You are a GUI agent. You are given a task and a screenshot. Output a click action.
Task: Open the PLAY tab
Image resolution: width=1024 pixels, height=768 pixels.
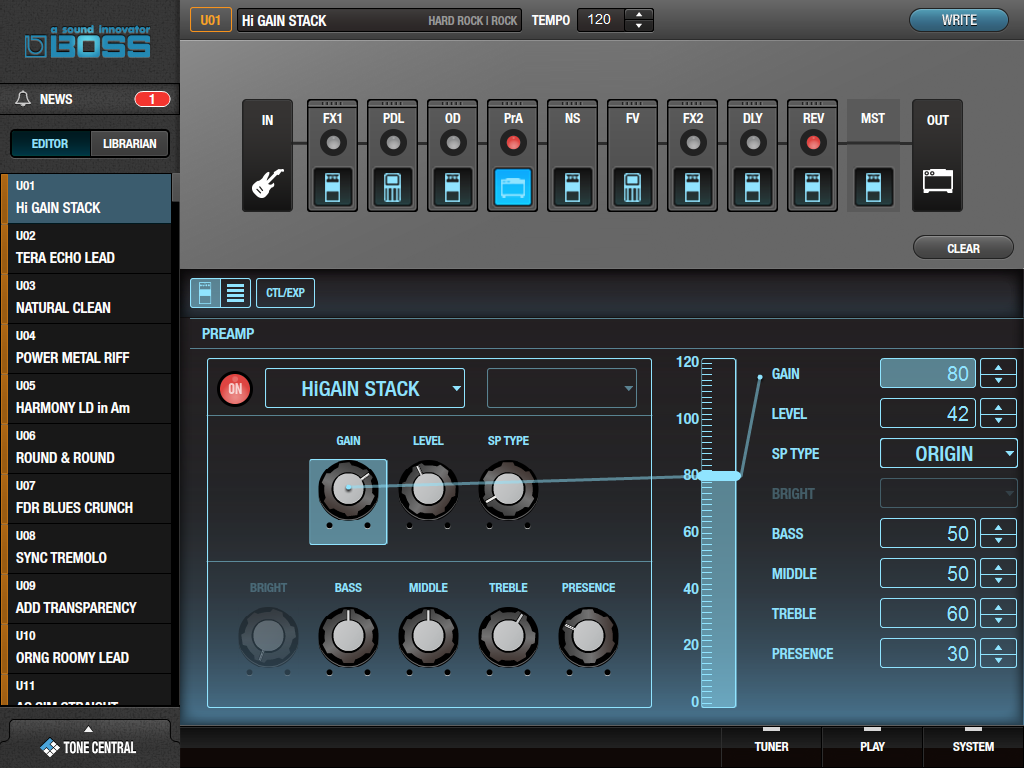(872, 746)
